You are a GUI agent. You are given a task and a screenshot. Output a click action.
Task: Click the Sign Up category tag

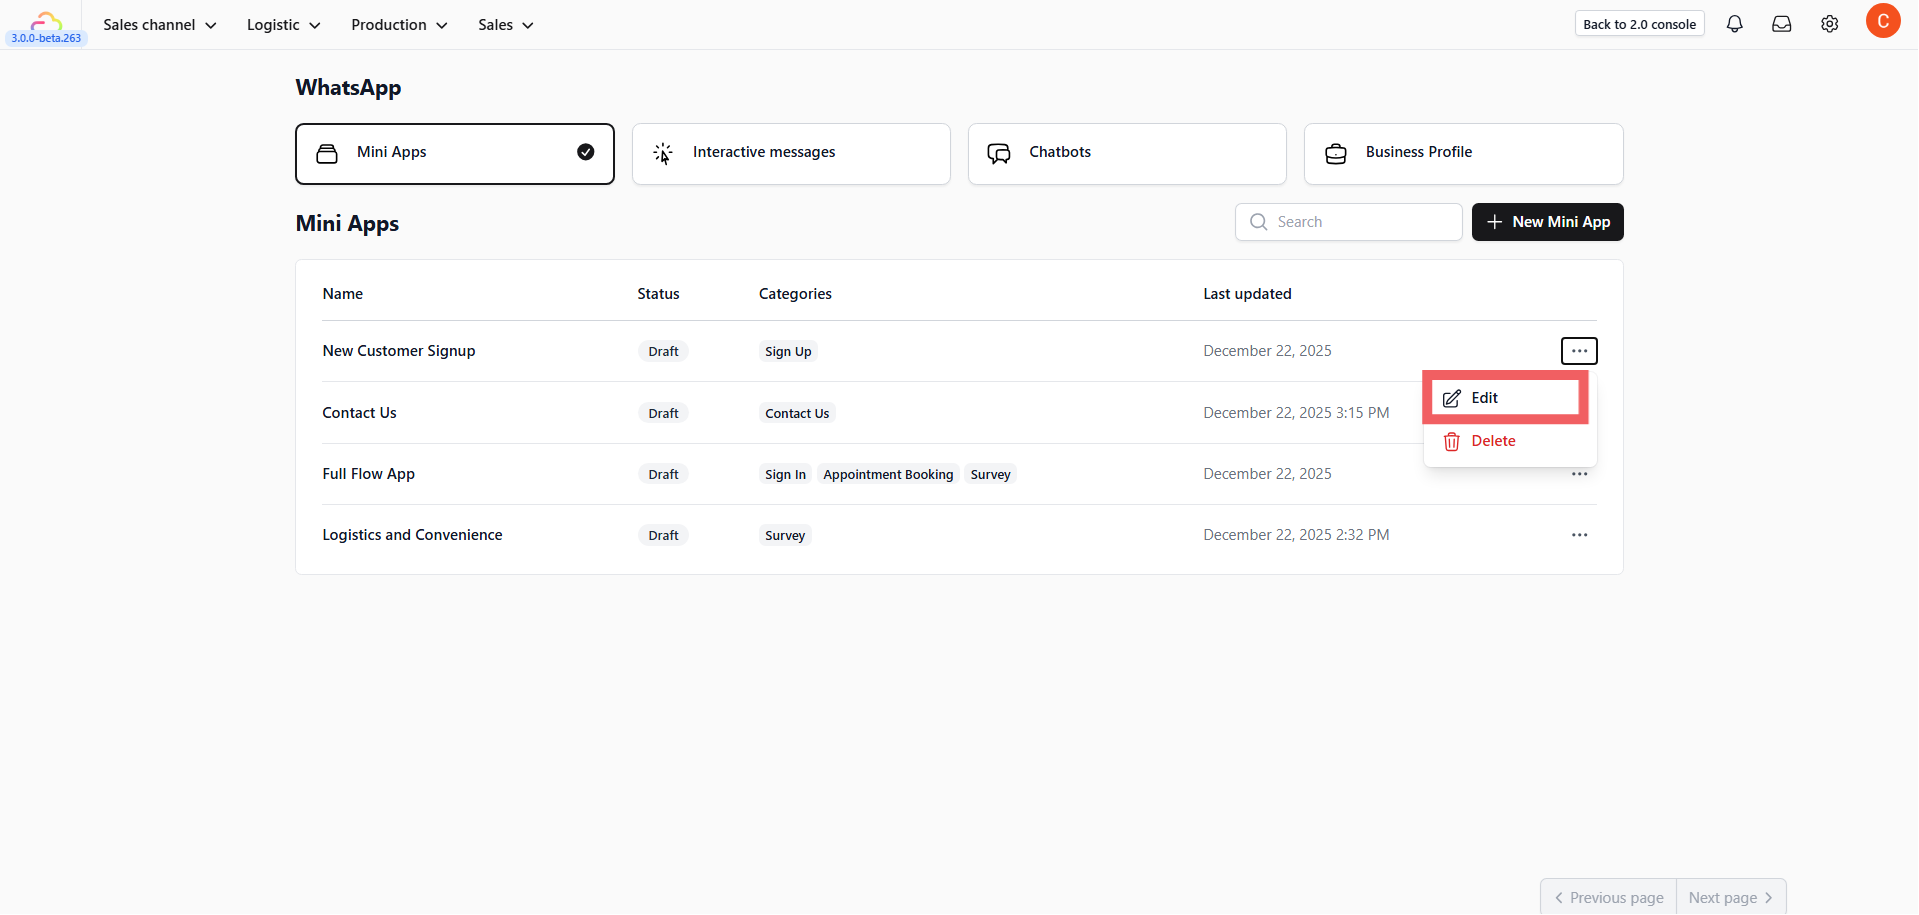788,351
